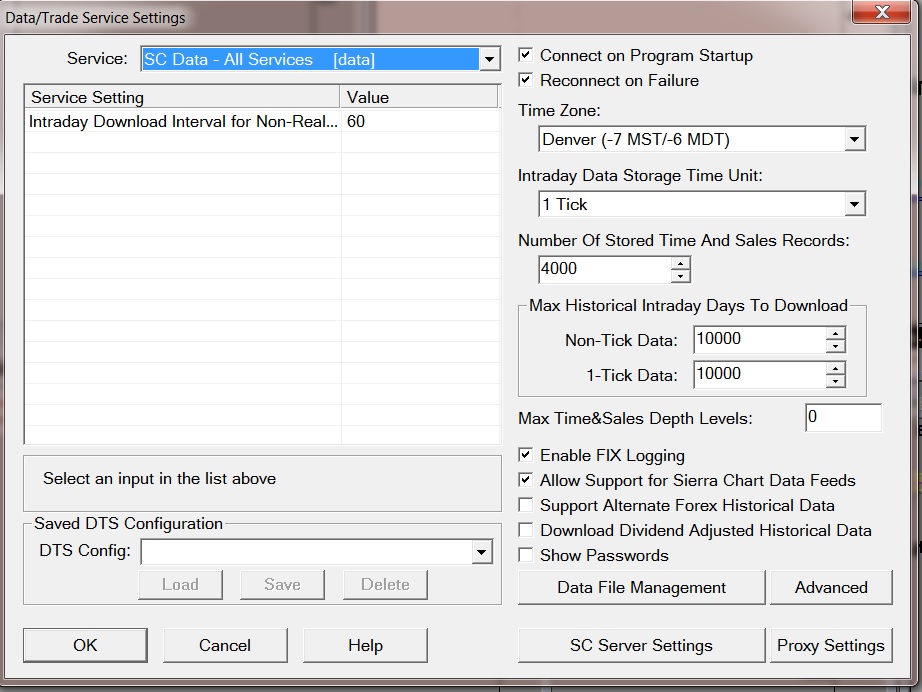Click the OK button
Viewport: 922px width, 692px height.
[x=85, y=646]
